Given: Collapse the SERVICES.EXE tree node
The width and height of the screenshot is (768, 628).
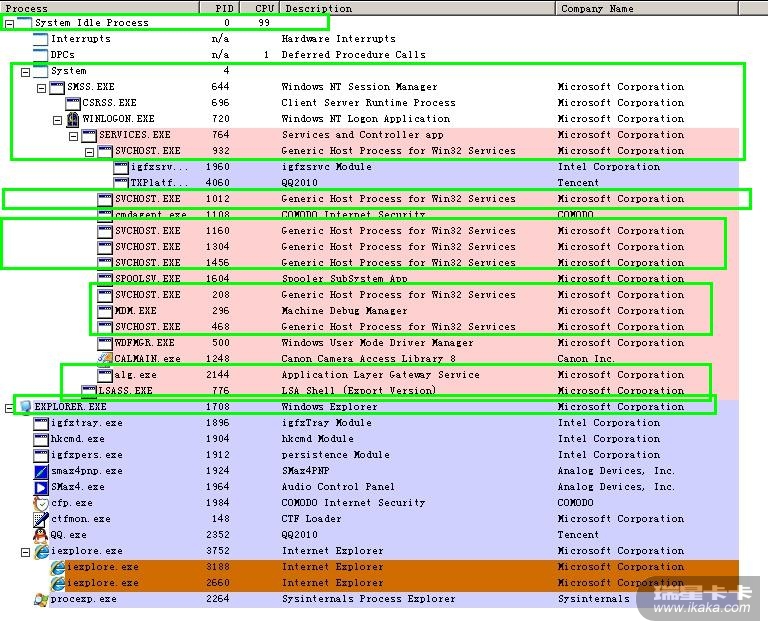Looking at the screenshot, I should click(x=73, y=136).
